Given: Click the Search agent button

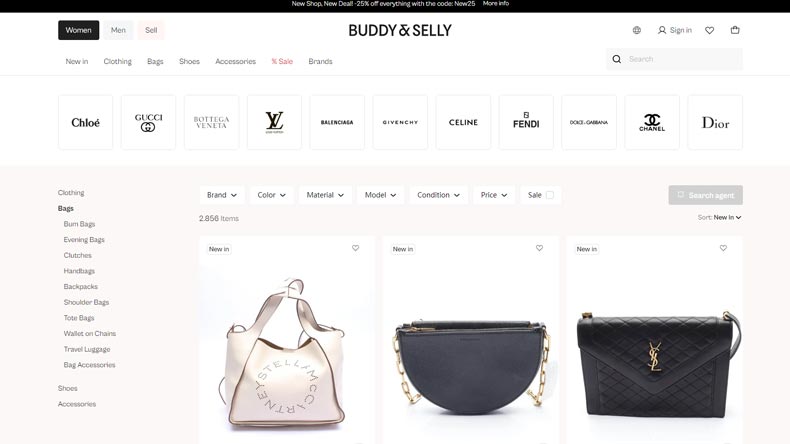Looking at the screenshot, I should point(705,195).
